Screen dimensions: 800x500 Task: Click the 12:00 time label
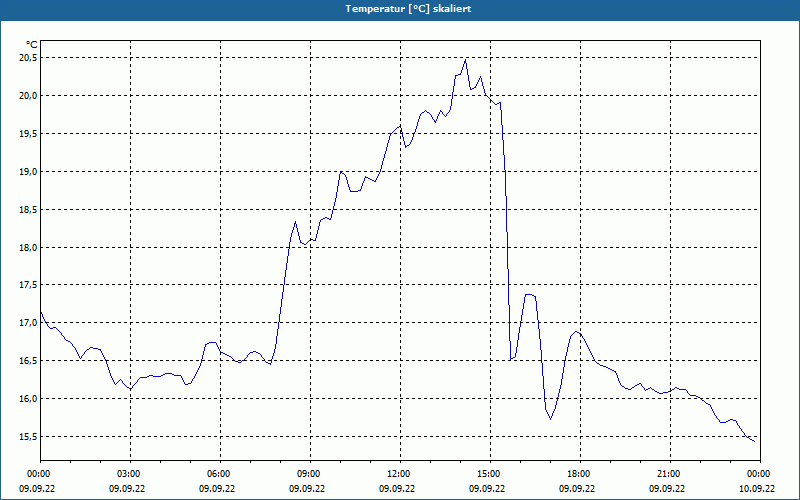(400, 474)
